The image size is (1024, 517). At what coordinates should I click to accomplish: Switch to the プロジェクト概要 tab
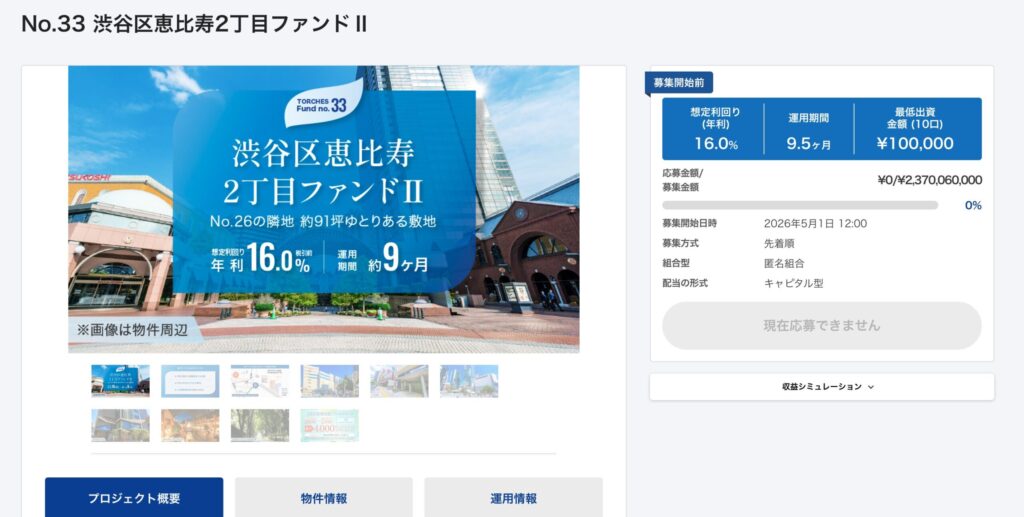134,498
